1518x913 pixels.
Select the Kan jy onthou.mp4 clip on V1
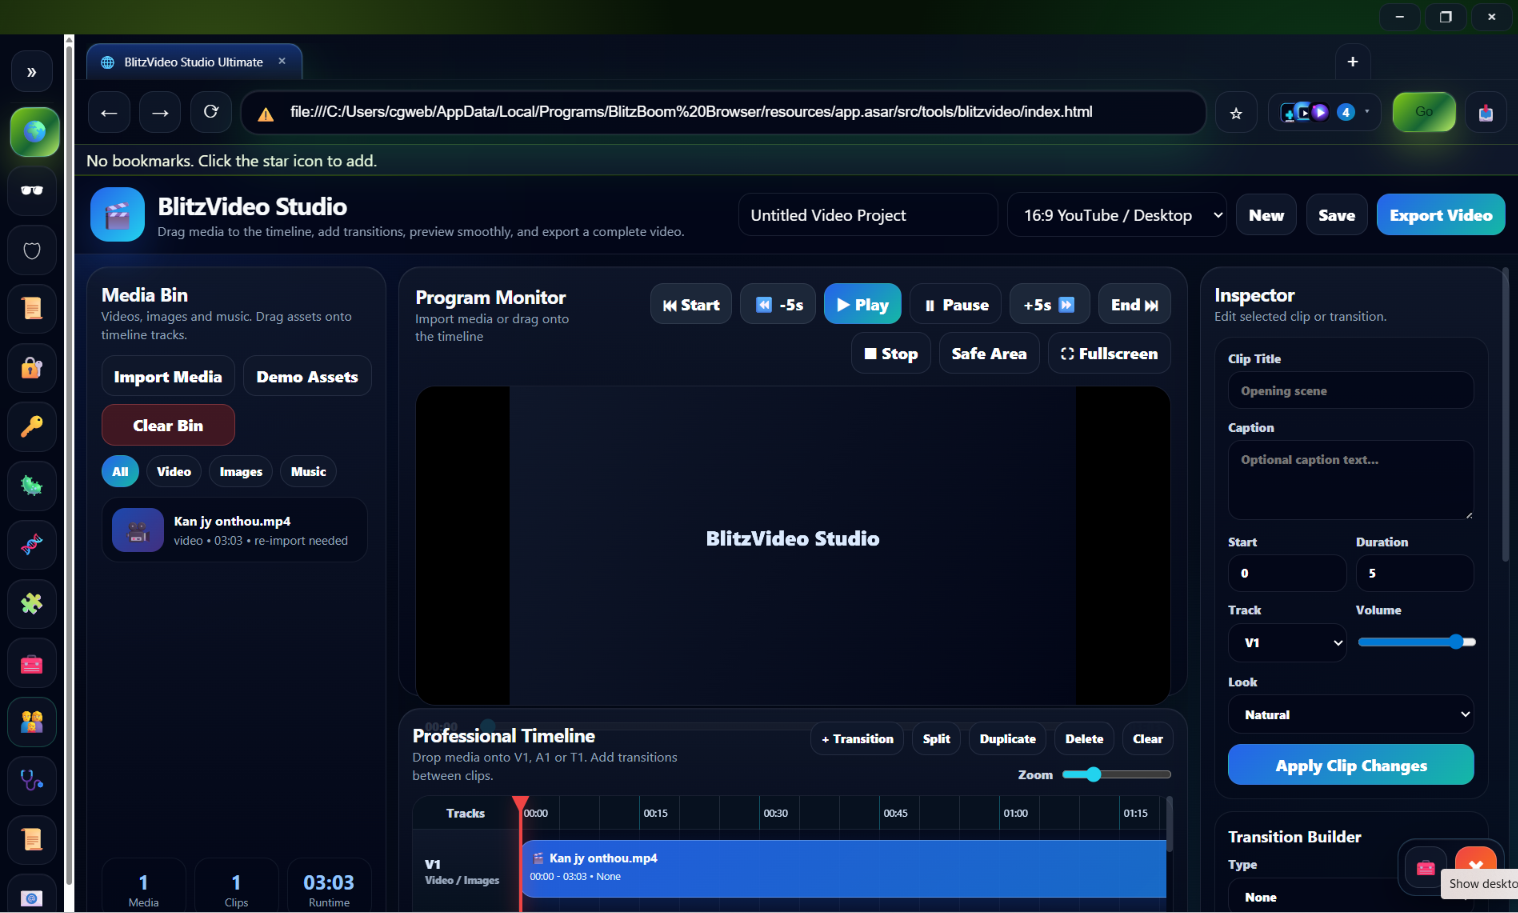pos(843,868)
